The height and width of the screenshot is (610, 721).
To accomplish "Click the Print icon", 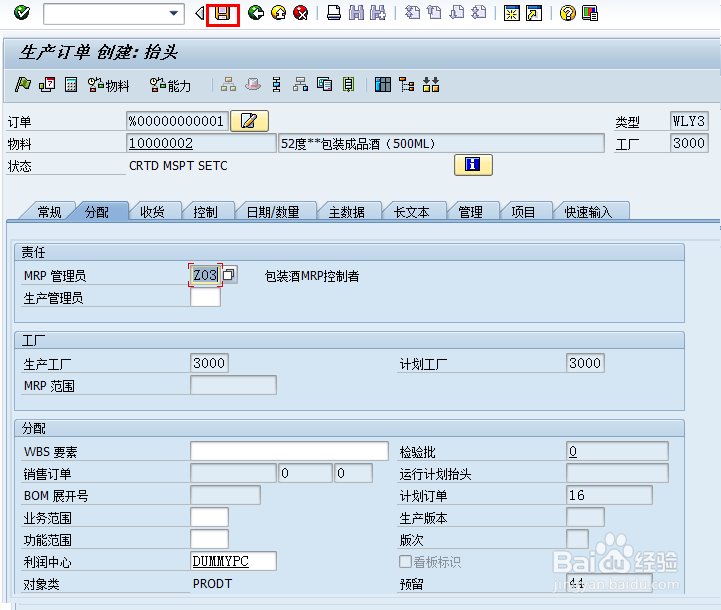I will 334,13.
